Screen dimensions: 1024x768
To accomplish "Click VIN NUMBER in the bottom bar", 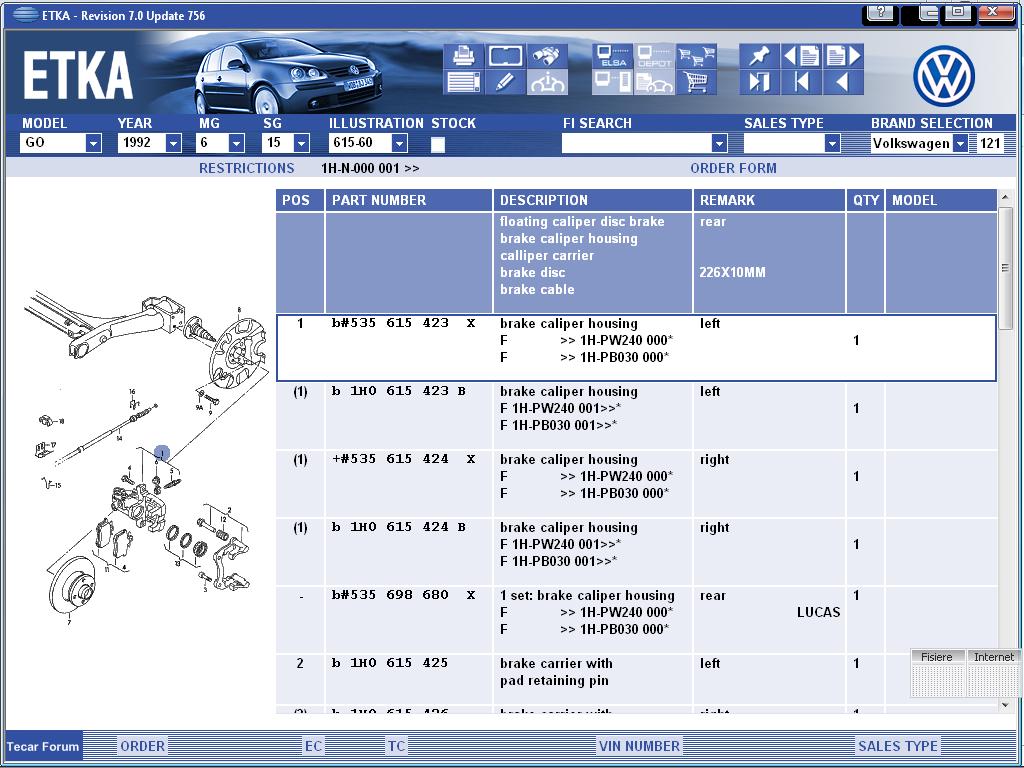I will [639, 746].
